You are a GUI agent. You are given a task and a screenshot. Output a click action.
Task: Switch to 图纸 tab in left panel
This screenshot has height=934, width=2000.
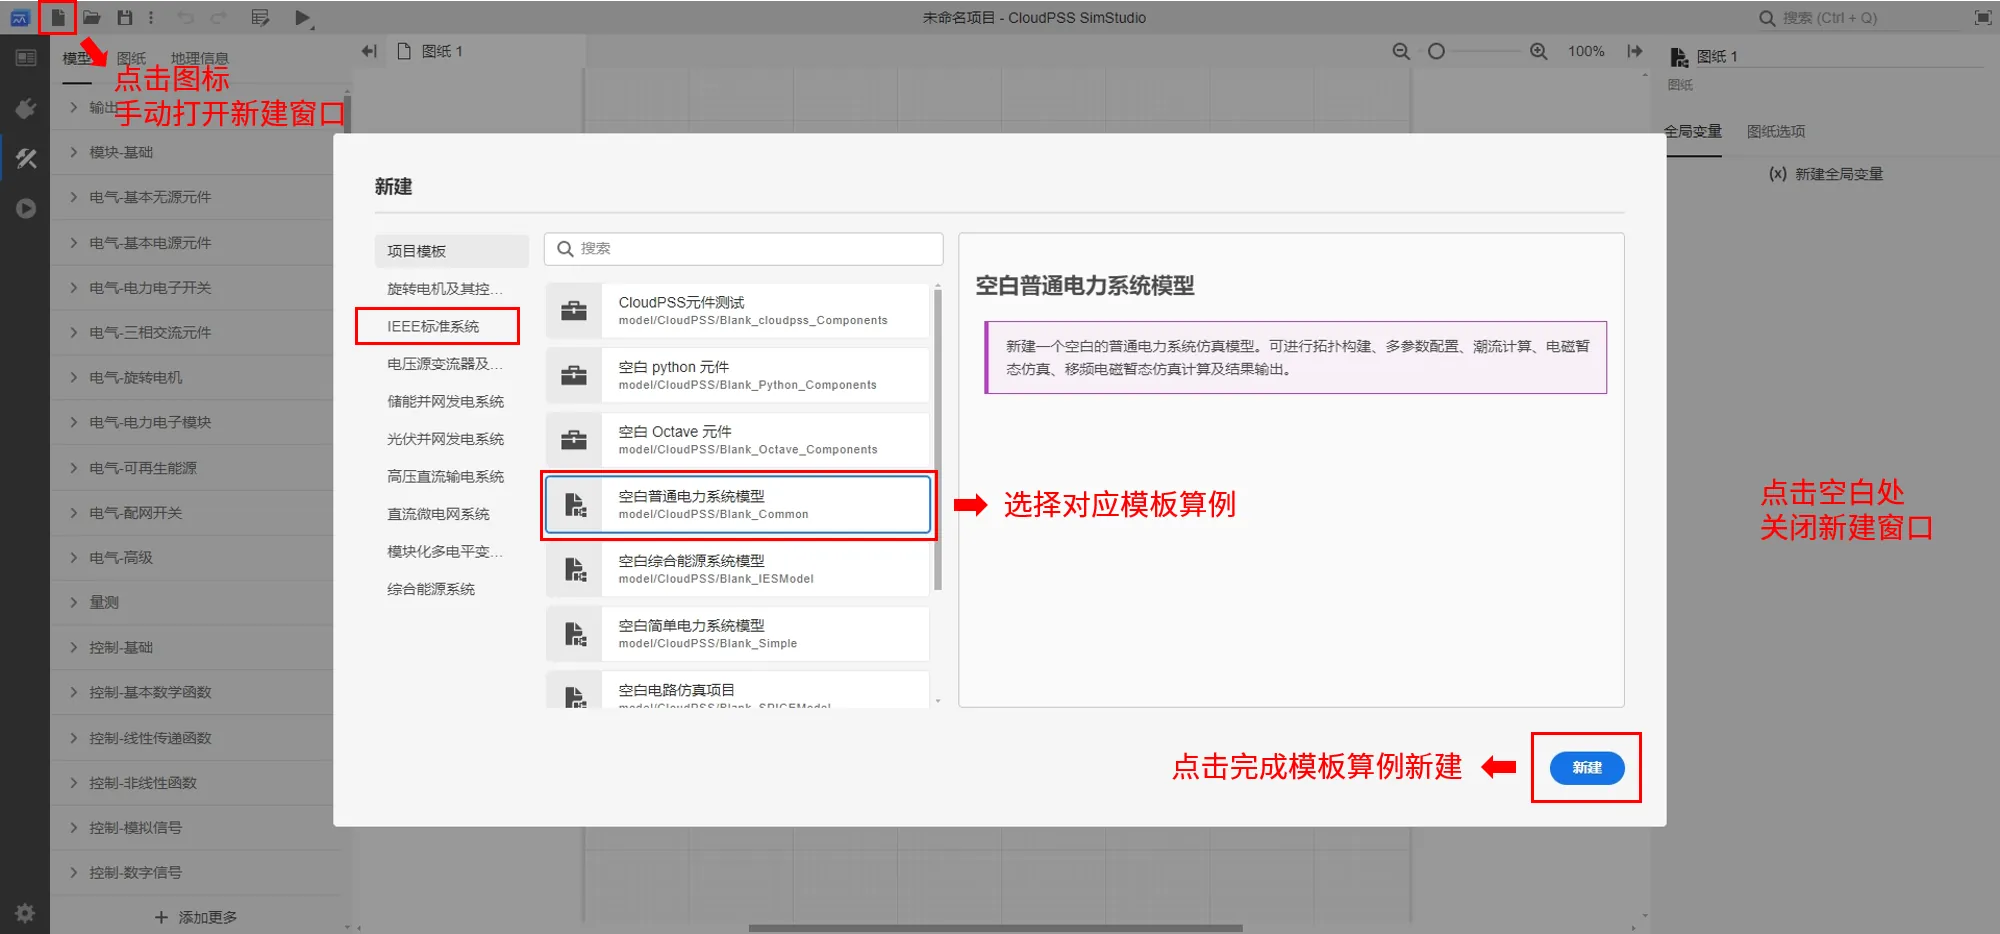click(131, 58)
